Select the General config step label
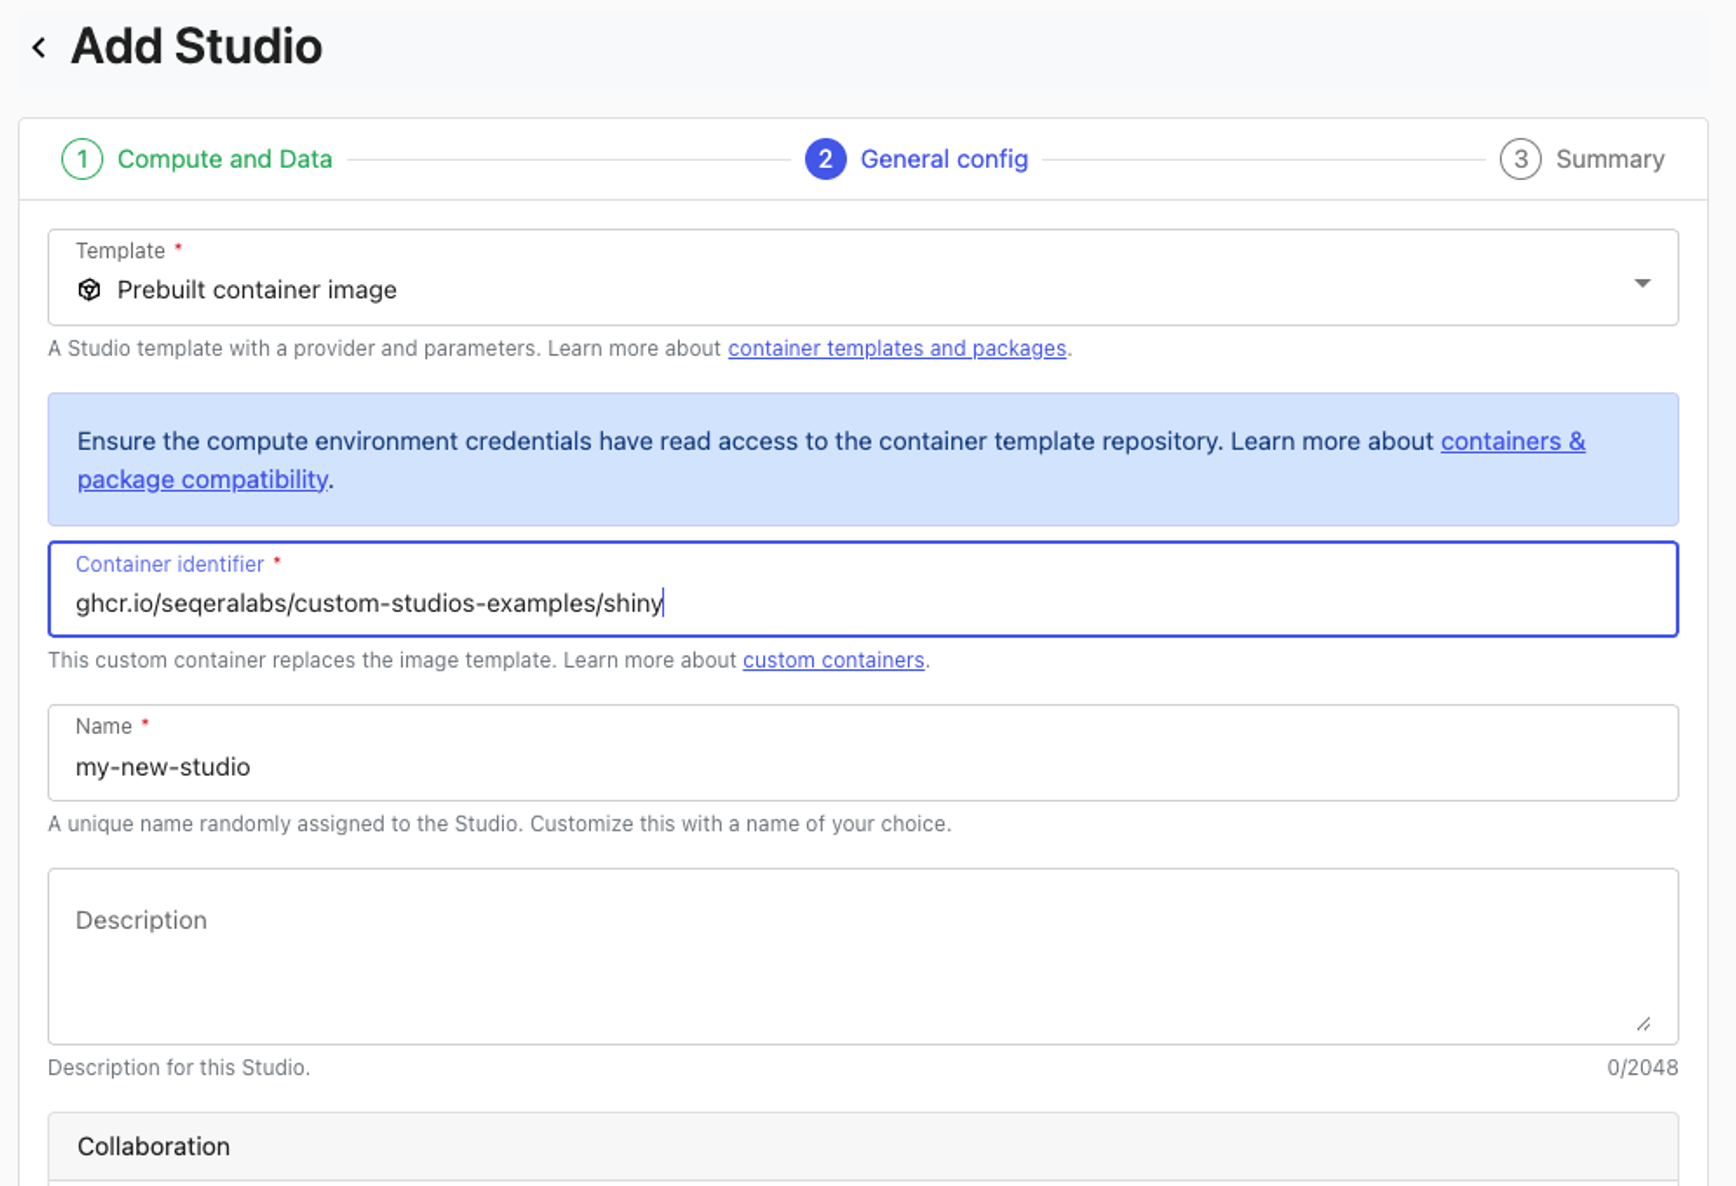Image resolution: width=1736 pixels, height=1186 pixels. point(943,159)
